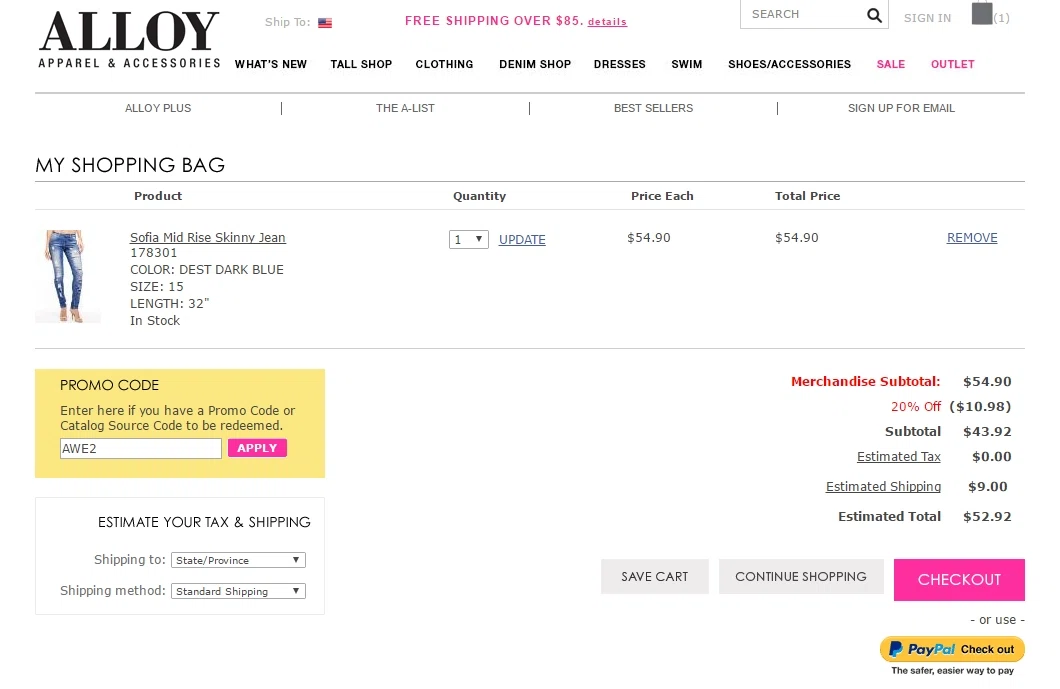Click Estimated Tax link
1060x689 pixels.
coord(898,456)
